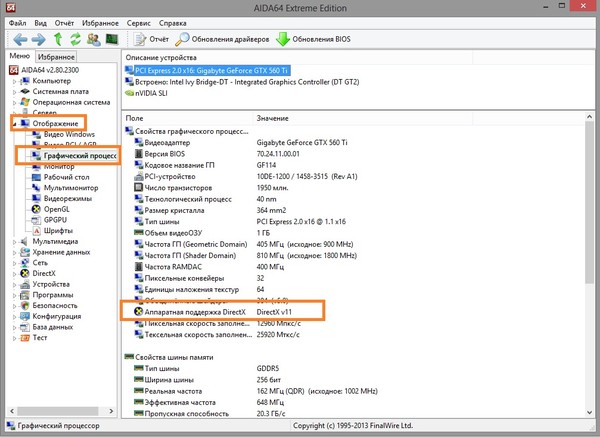
Task: Open the Отчёт menu in menu bar
Action: 64,23
